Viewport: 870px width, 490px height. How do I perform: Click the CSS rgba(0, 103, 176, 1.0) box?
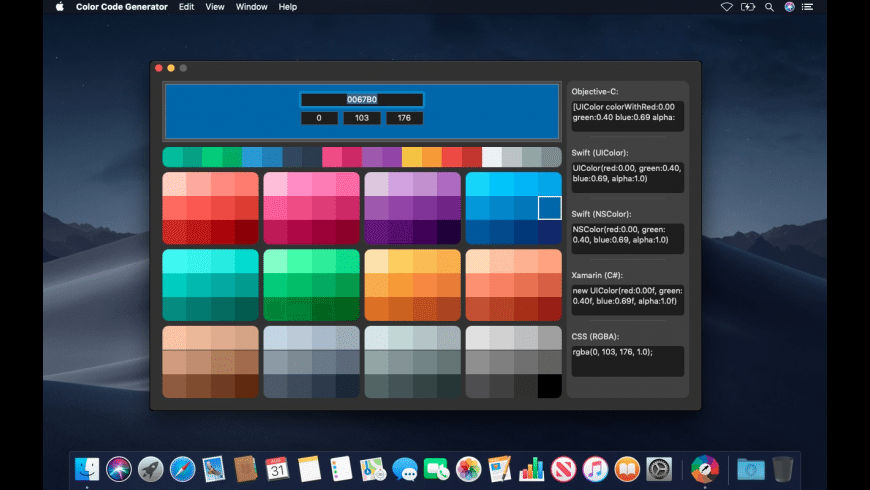[628, 361]
